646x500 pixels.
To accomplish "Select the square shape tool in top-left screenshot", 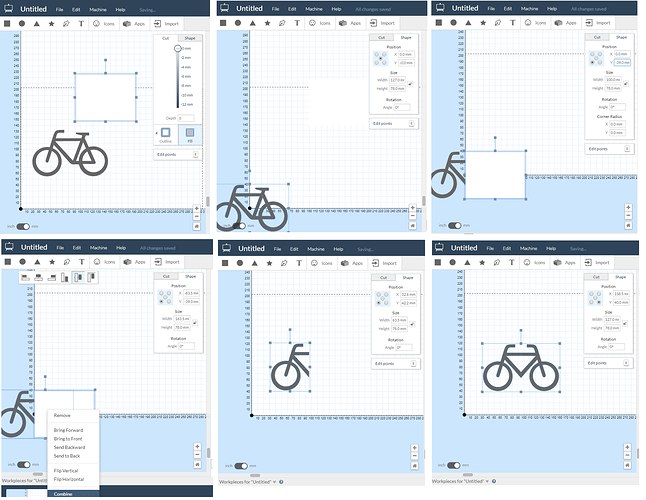I will point(7,23).
